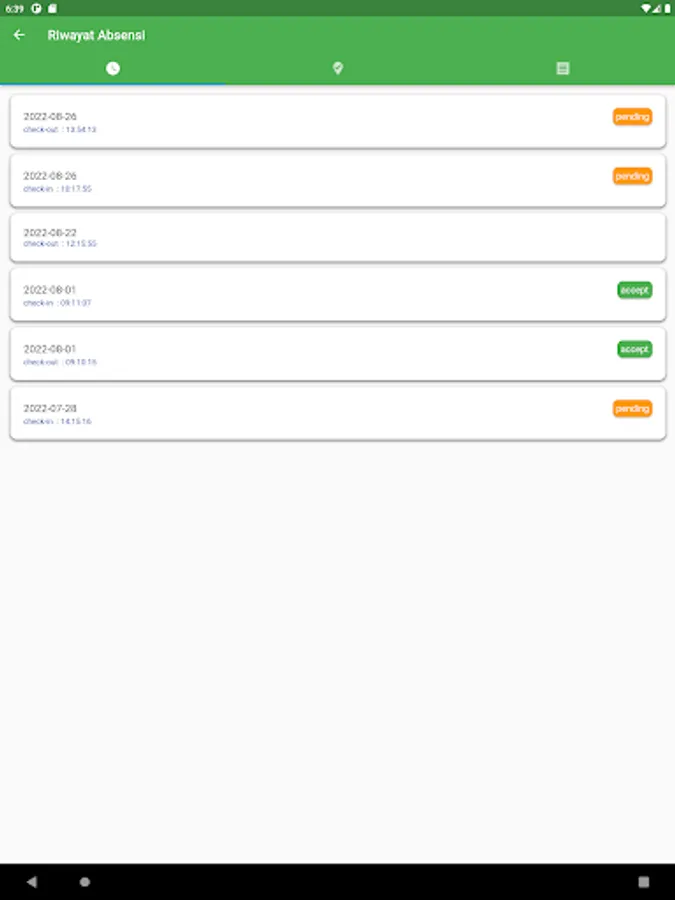Tap pending badge on 2022-08-26 check-in
Viewport: 675px width, 900px height.
point(632,176)
